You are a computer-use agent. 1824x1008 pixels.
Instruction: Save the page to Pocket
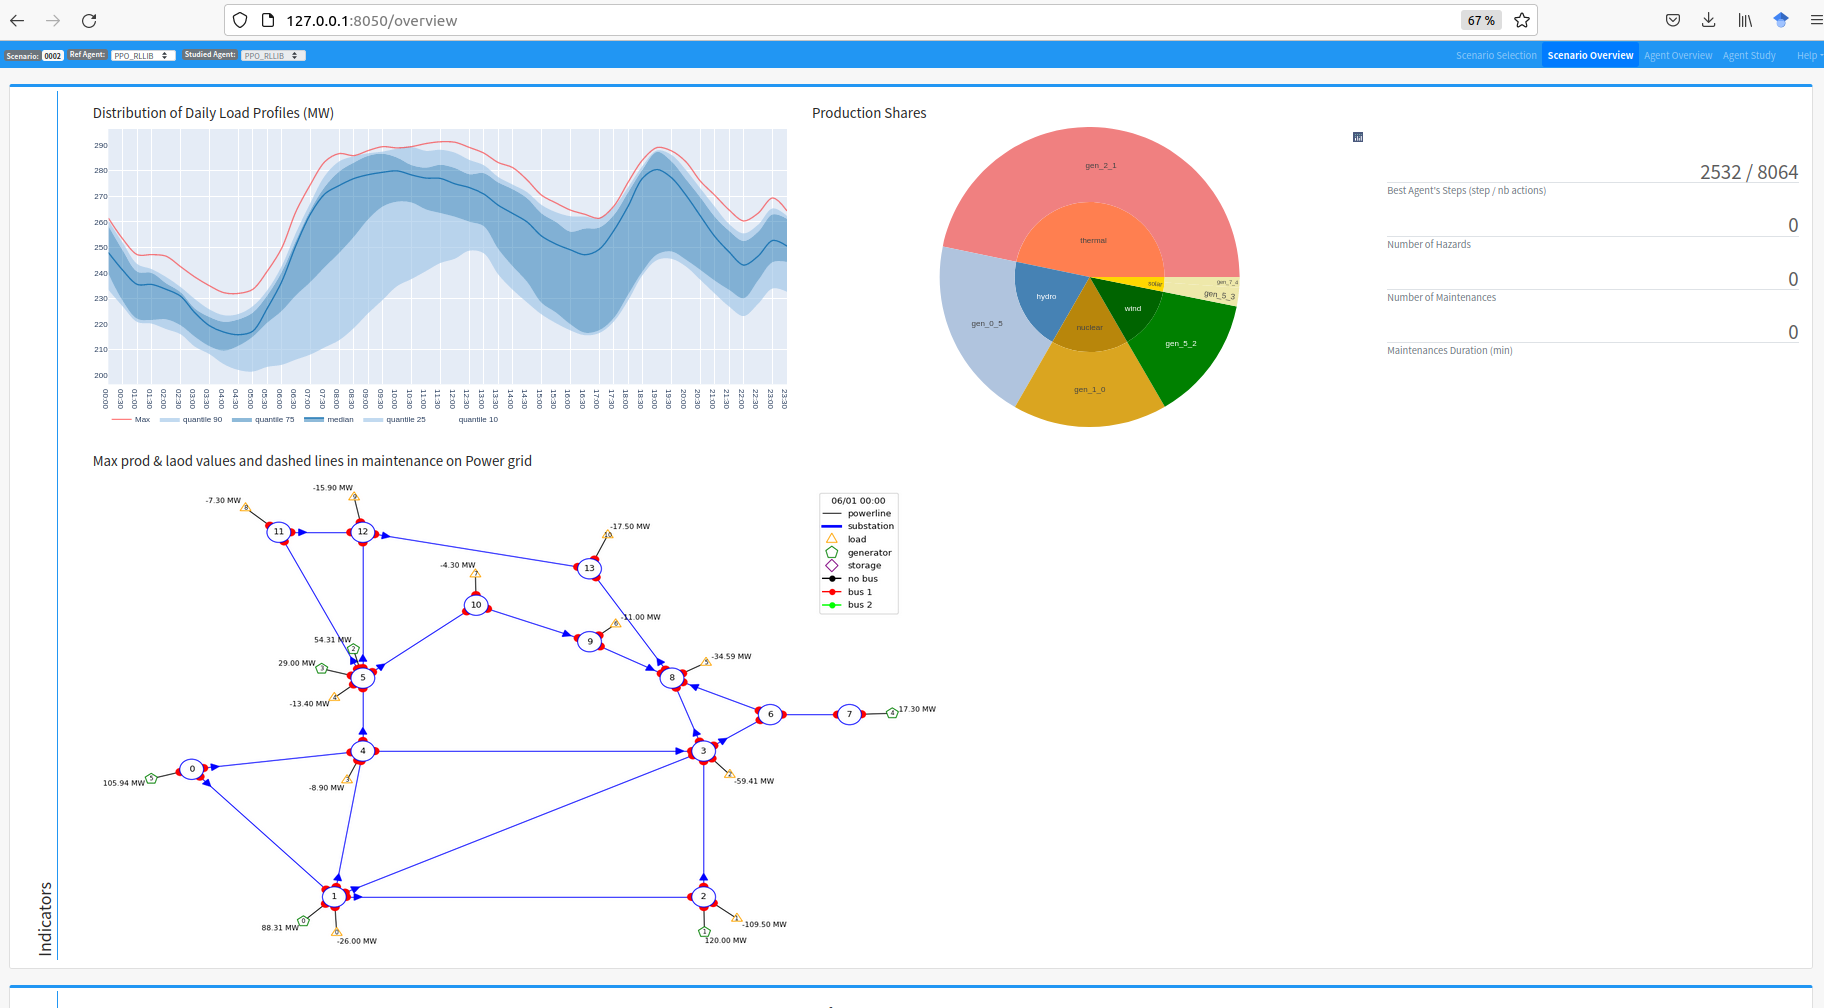(x=1673, y=20)
